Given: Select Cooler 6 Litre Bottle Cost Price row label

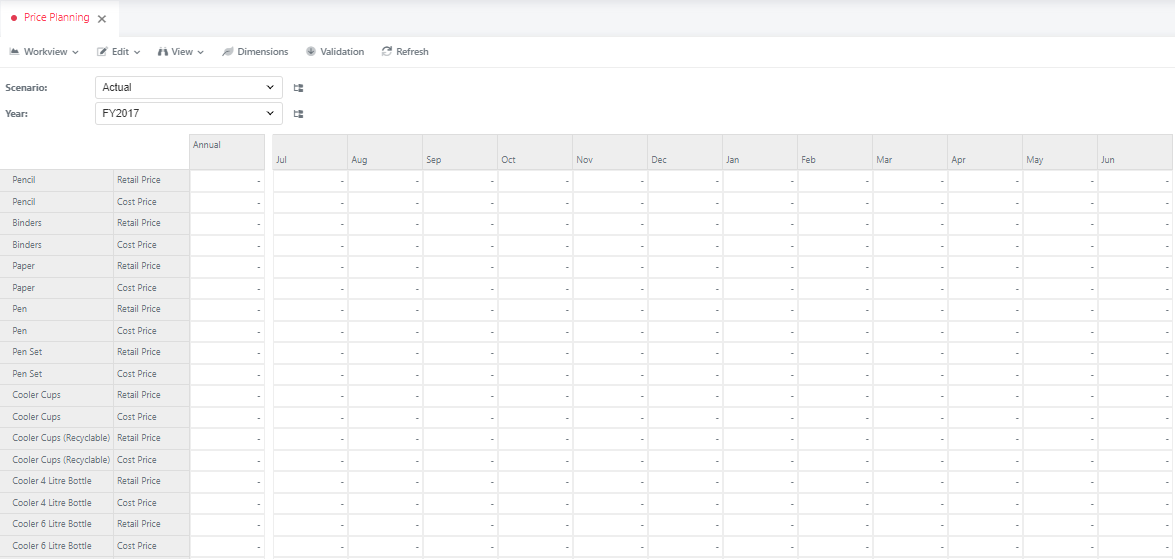Looking at the screenshot, I should (x=57, y=546).
